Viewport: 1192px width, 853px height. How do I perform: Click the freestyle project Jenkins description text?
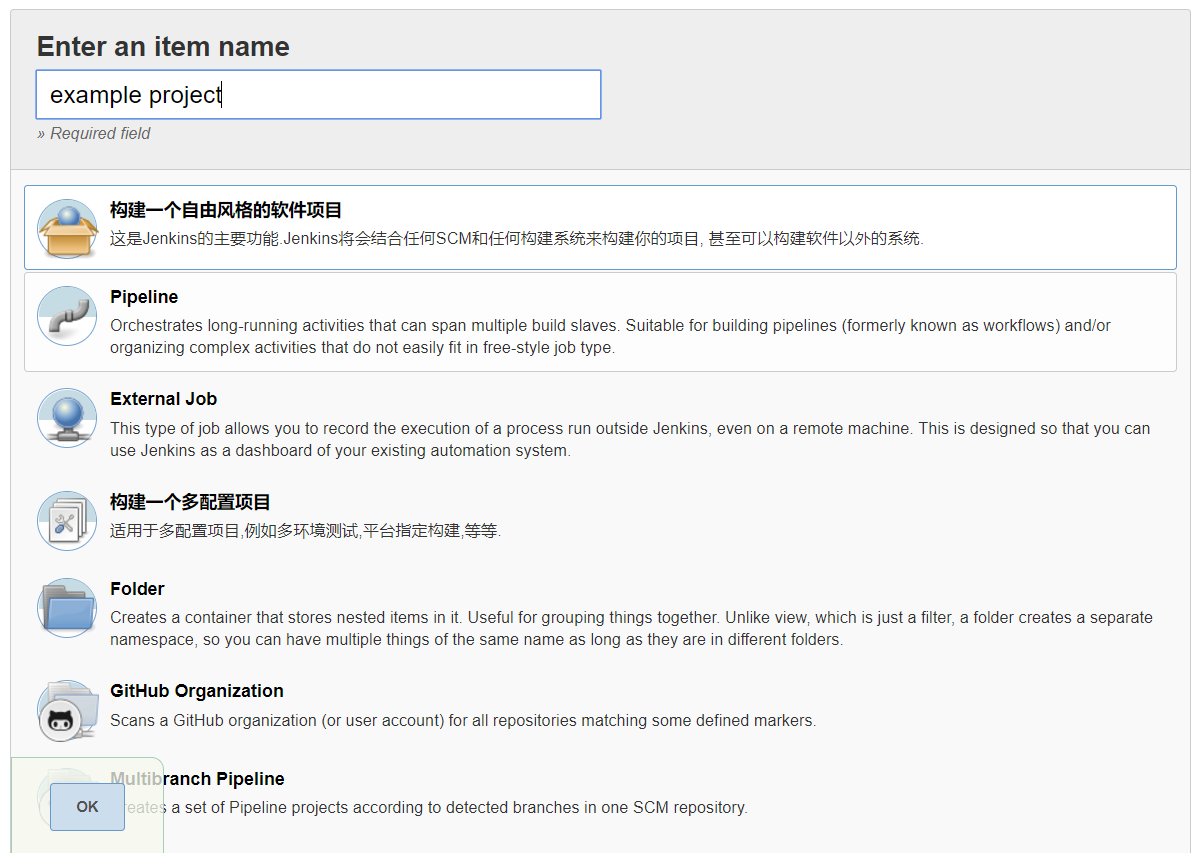pos(517,239)
